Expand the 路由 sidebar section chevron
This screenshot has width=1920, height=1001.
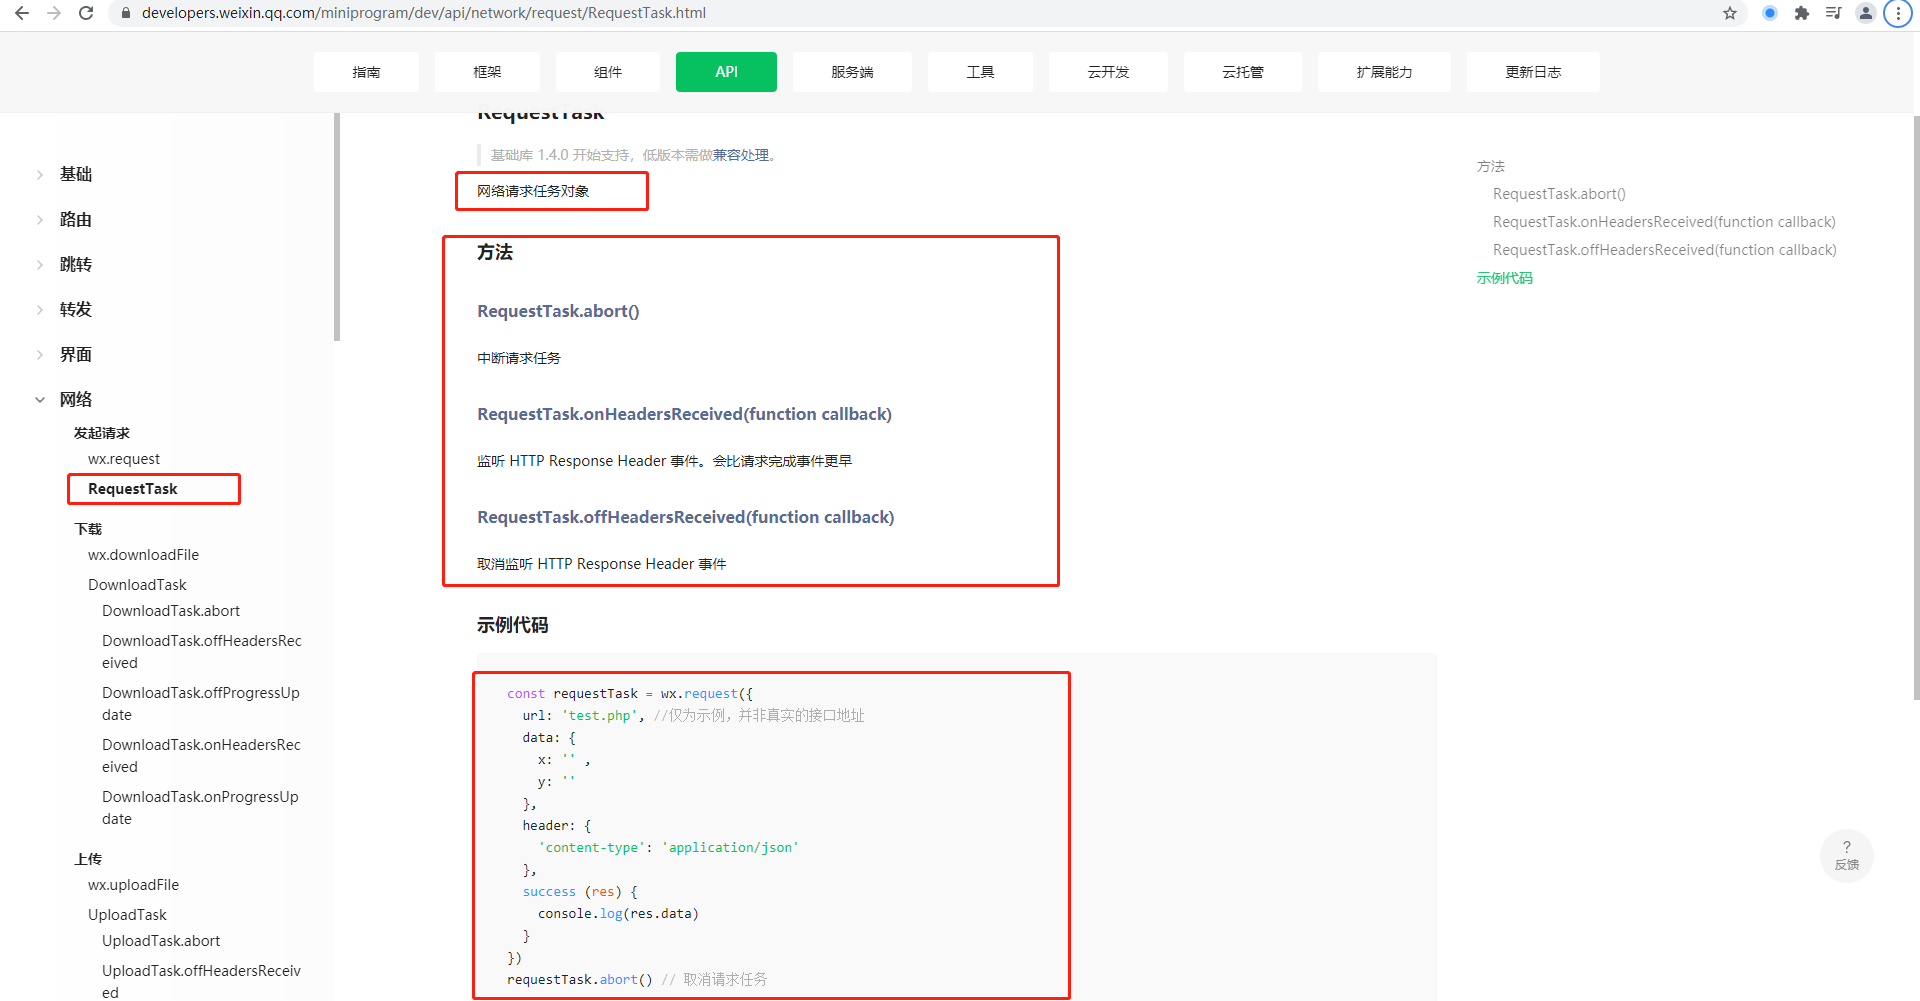(x=40, y=219)
